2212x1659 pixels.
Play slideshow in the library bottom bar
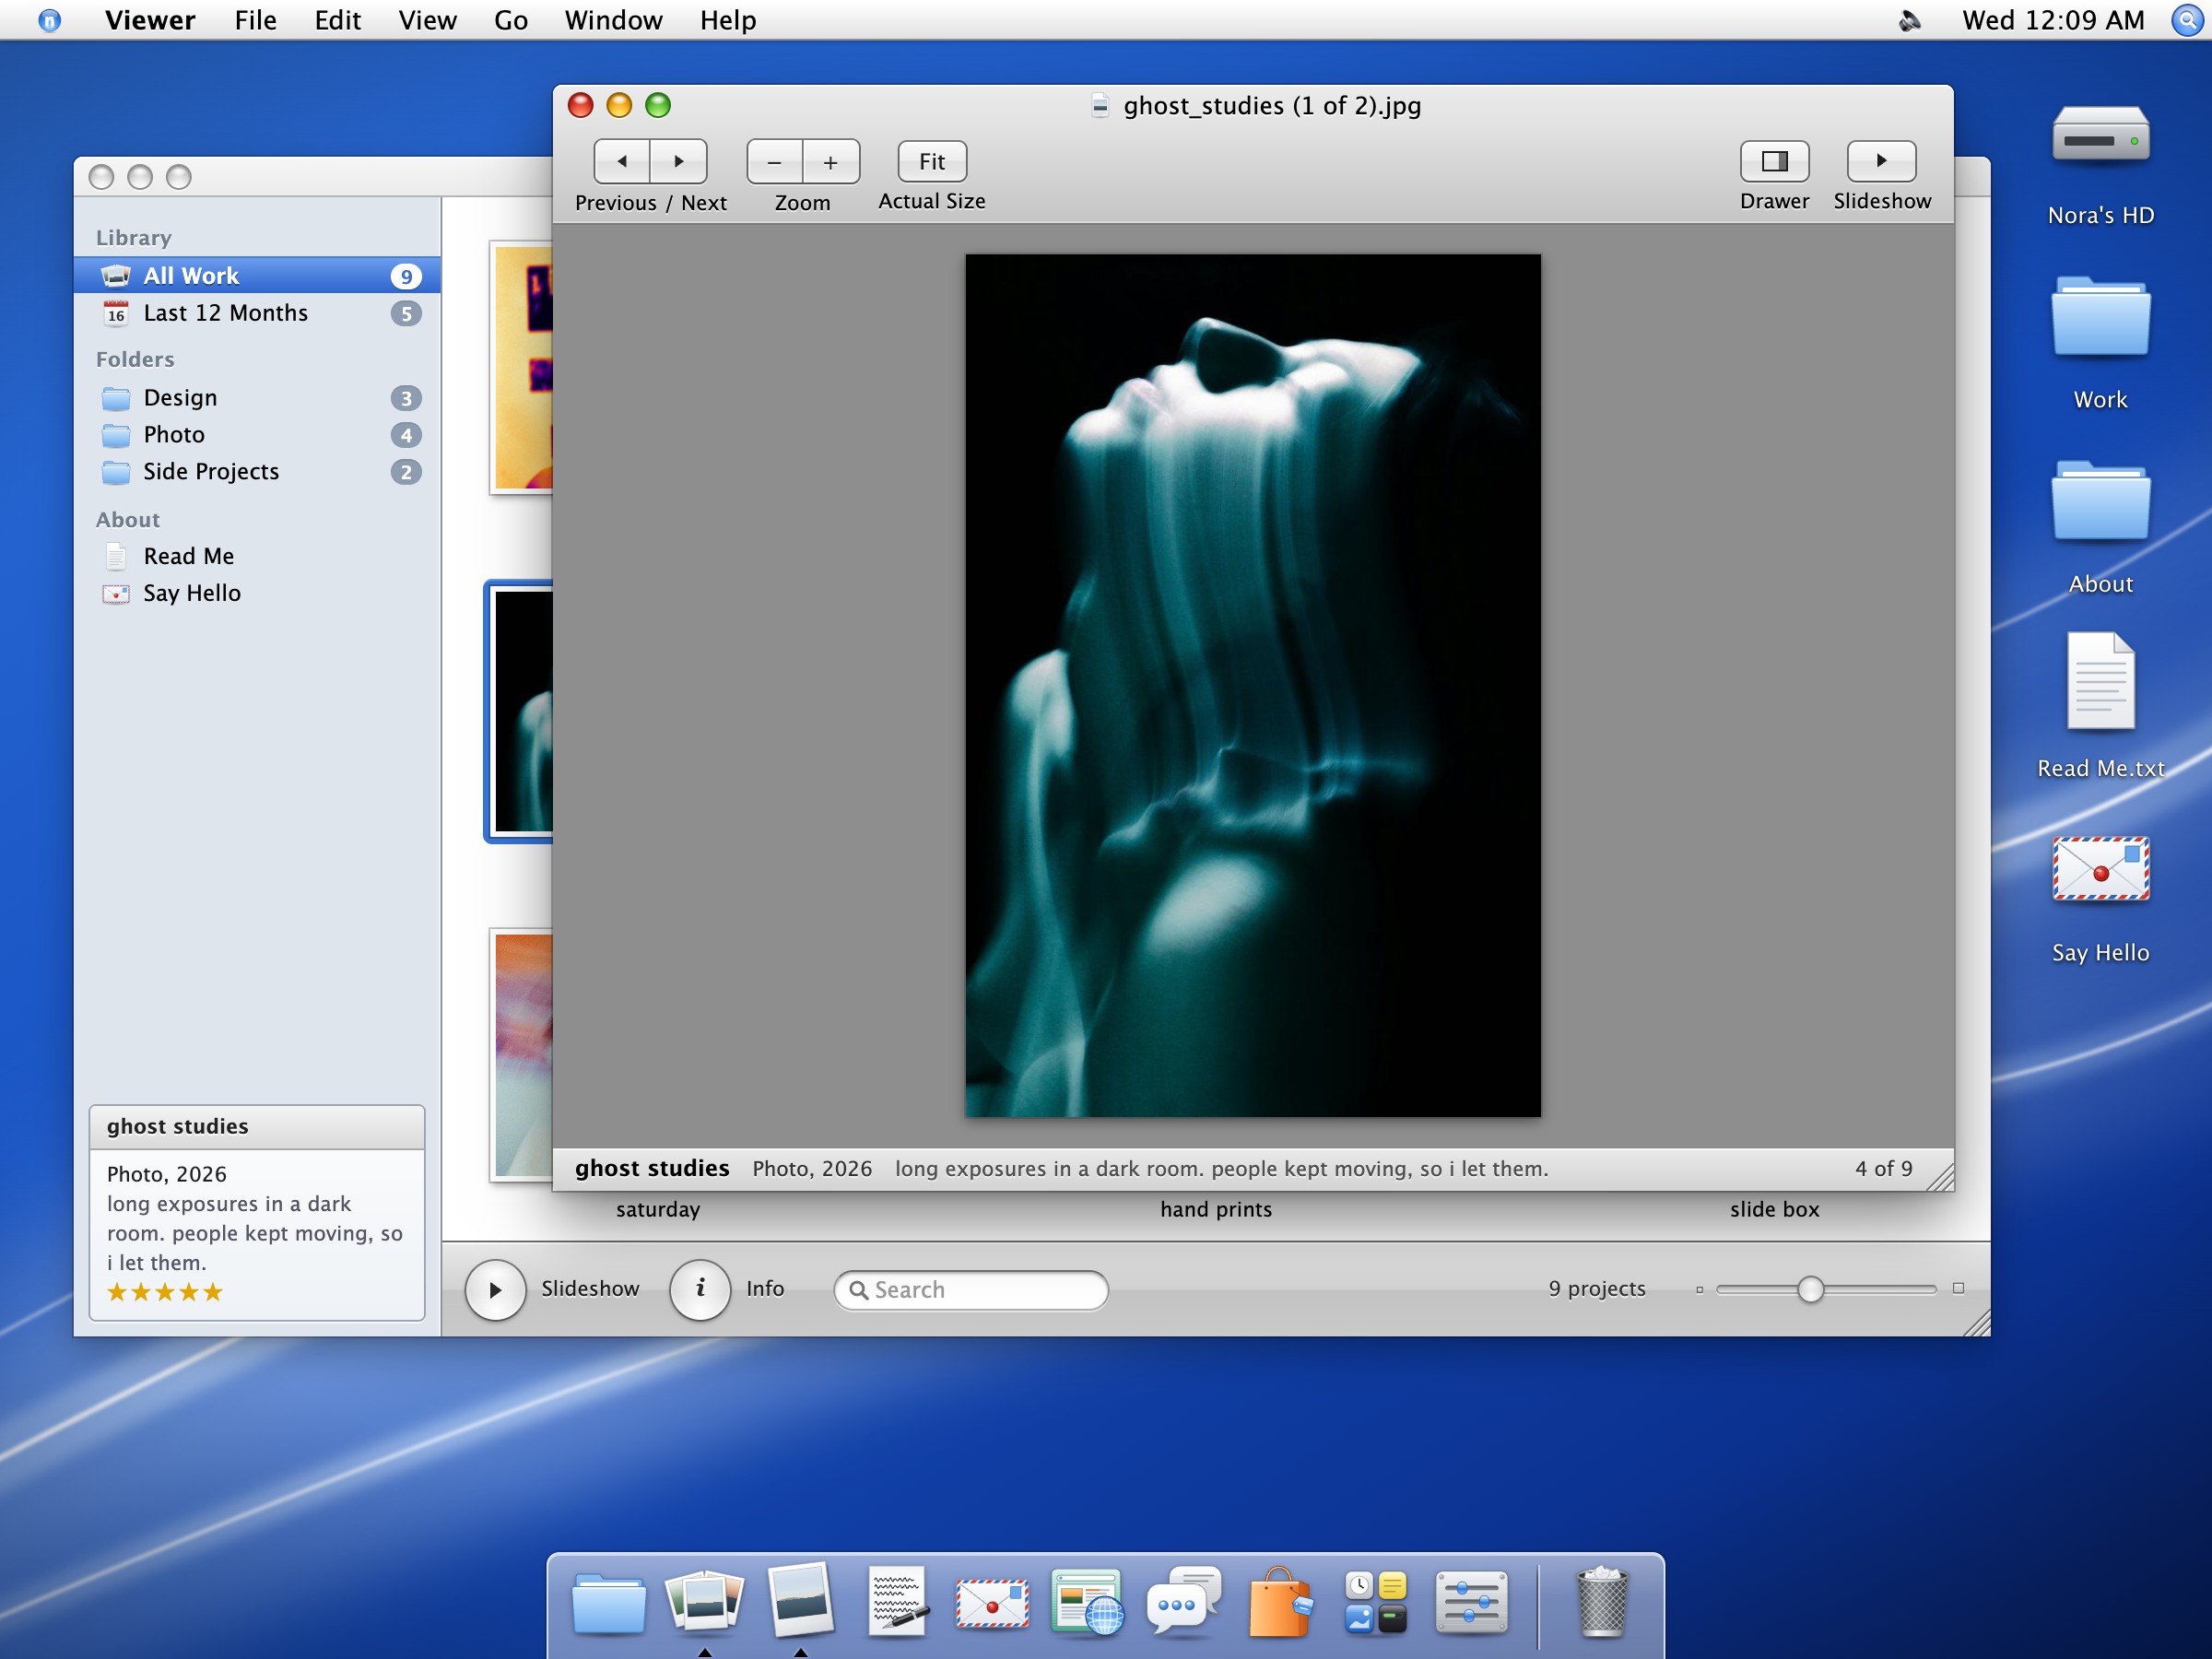pos(495,1289)
